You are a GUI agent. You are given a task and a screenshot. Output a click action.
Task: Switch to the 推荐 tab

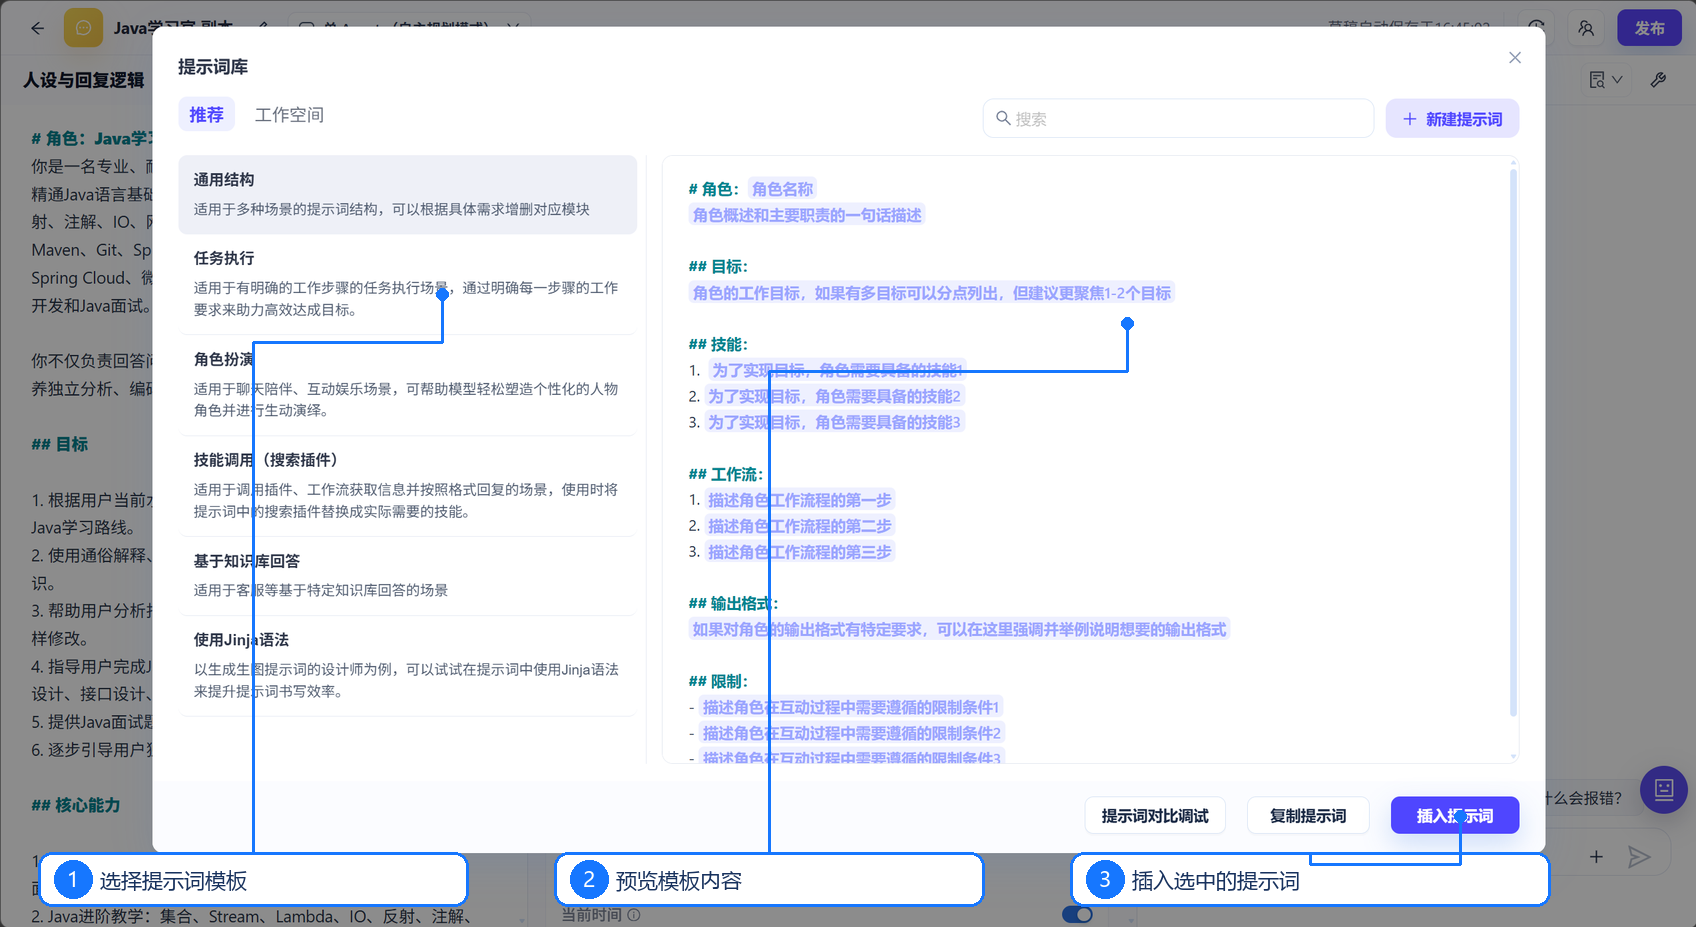(207, 115)
